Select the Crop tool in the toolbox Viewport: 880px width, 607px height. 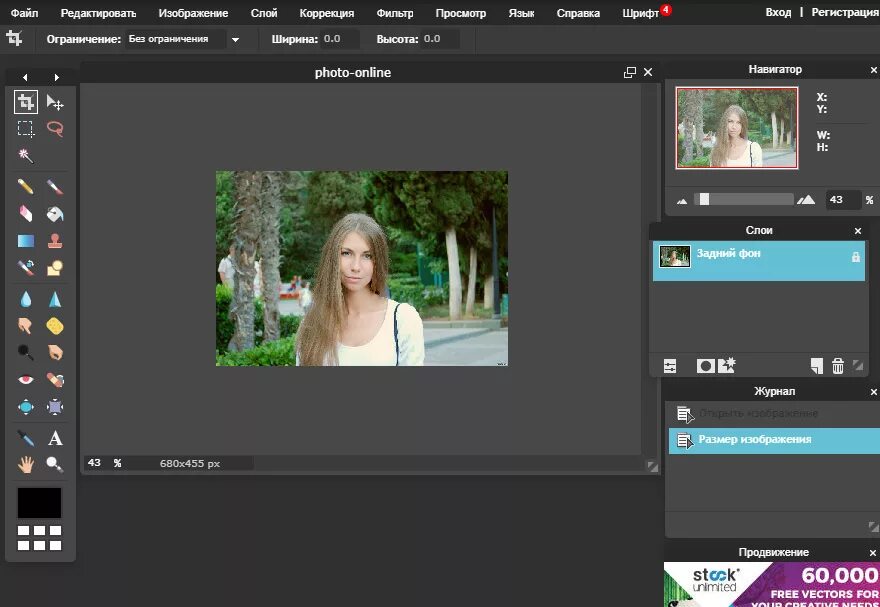coord(26,102)
